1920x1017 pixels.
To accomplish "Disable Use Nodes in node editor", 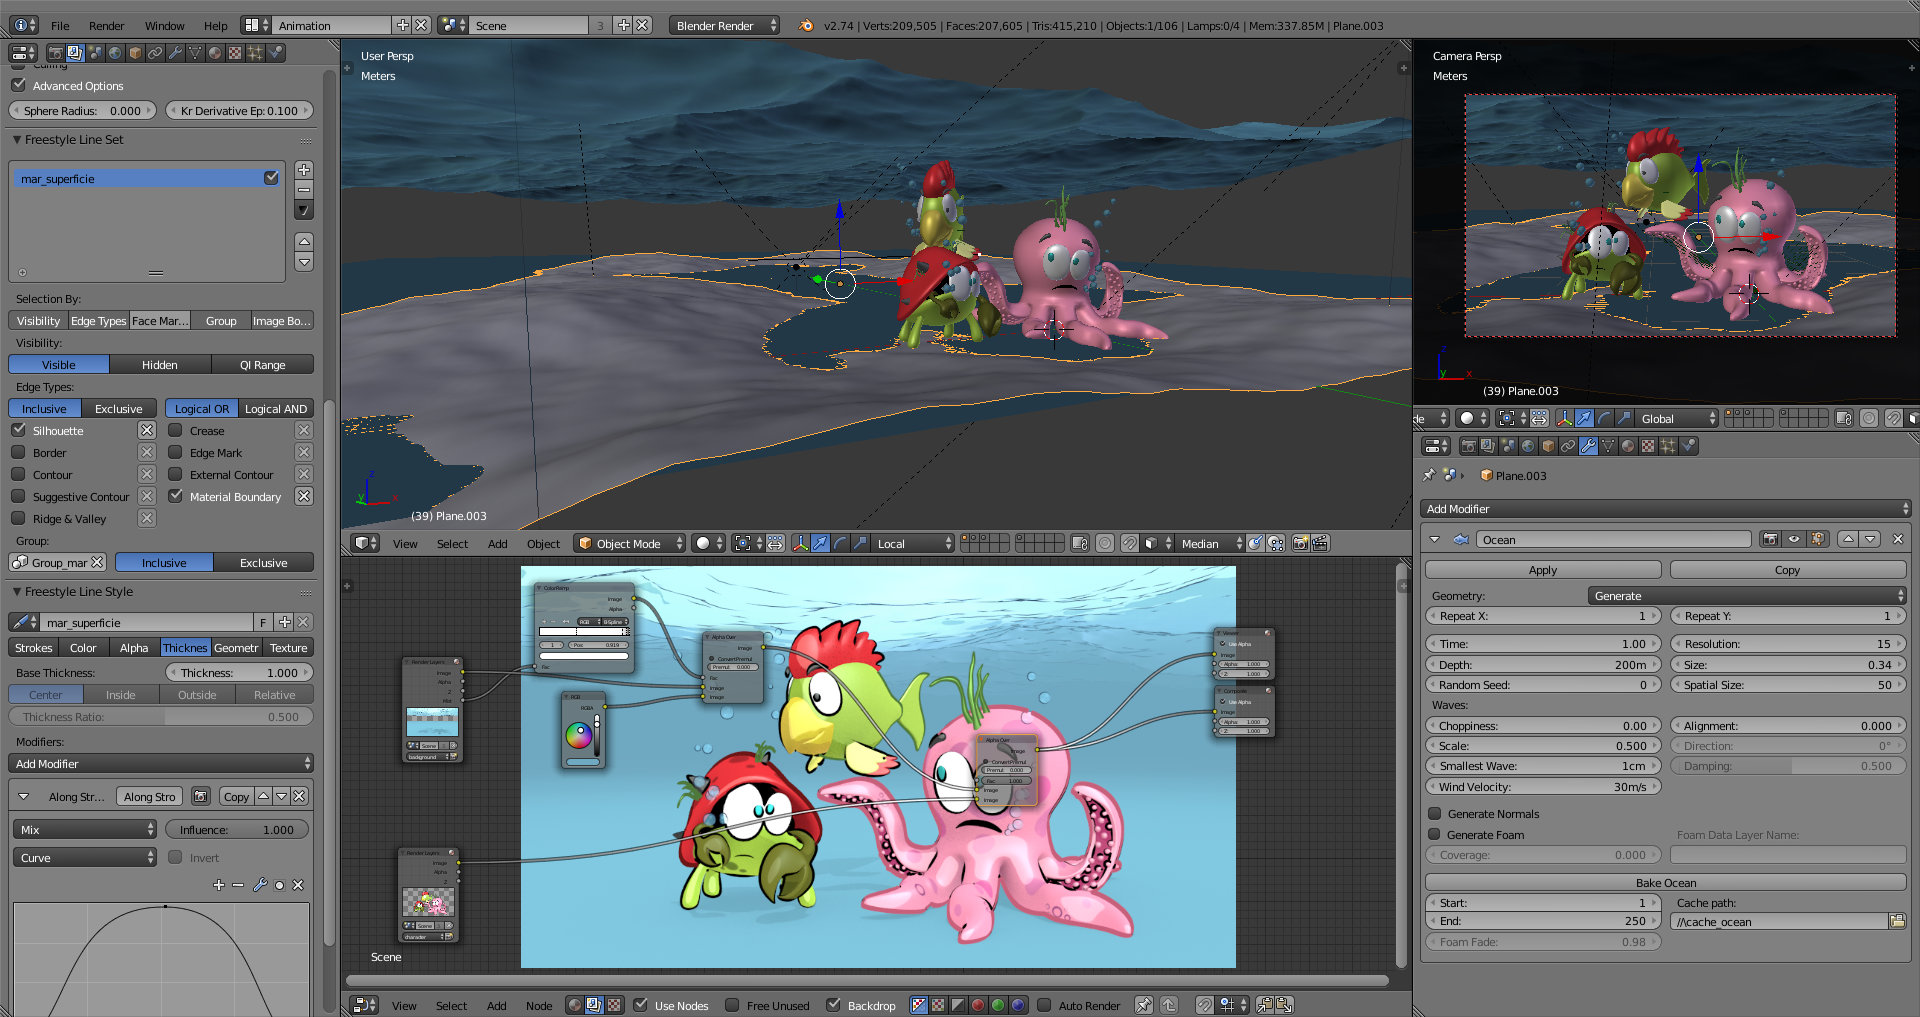I will [x=641, y=1005].
